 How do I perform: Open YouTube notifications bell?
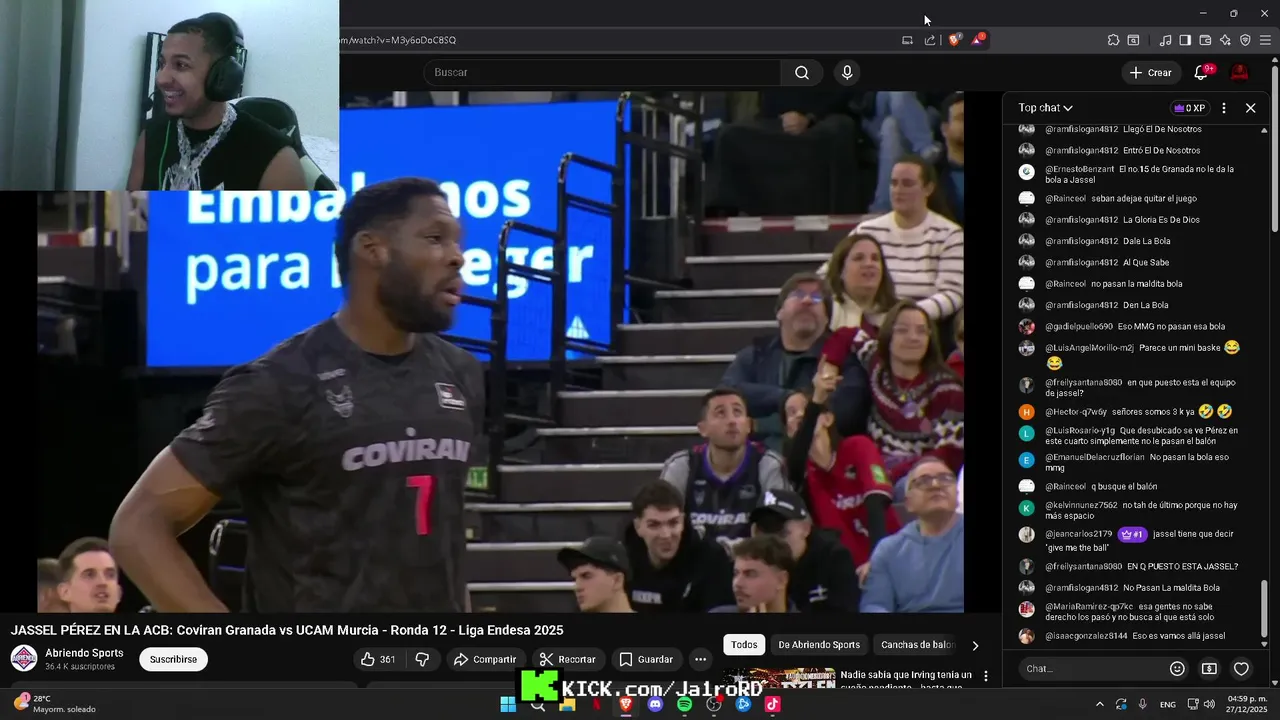pyautogui.click(x=1202, y=72)
